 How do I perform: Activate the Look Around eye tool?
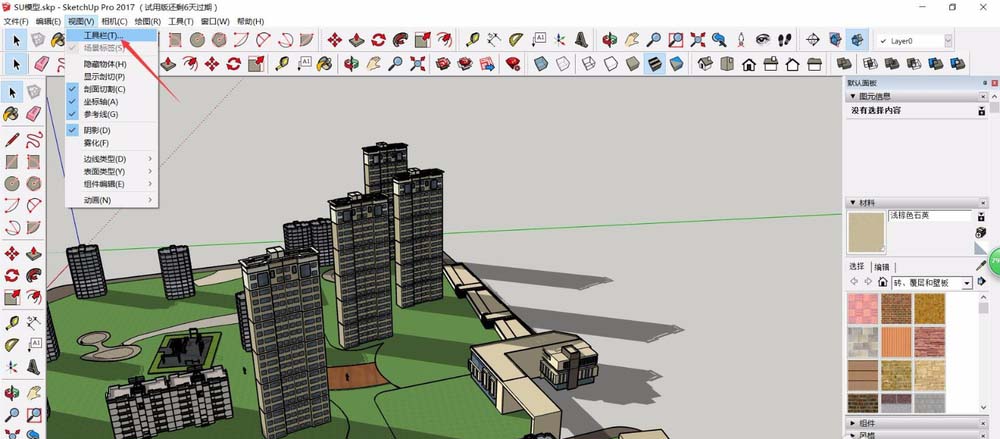point(763,40)
